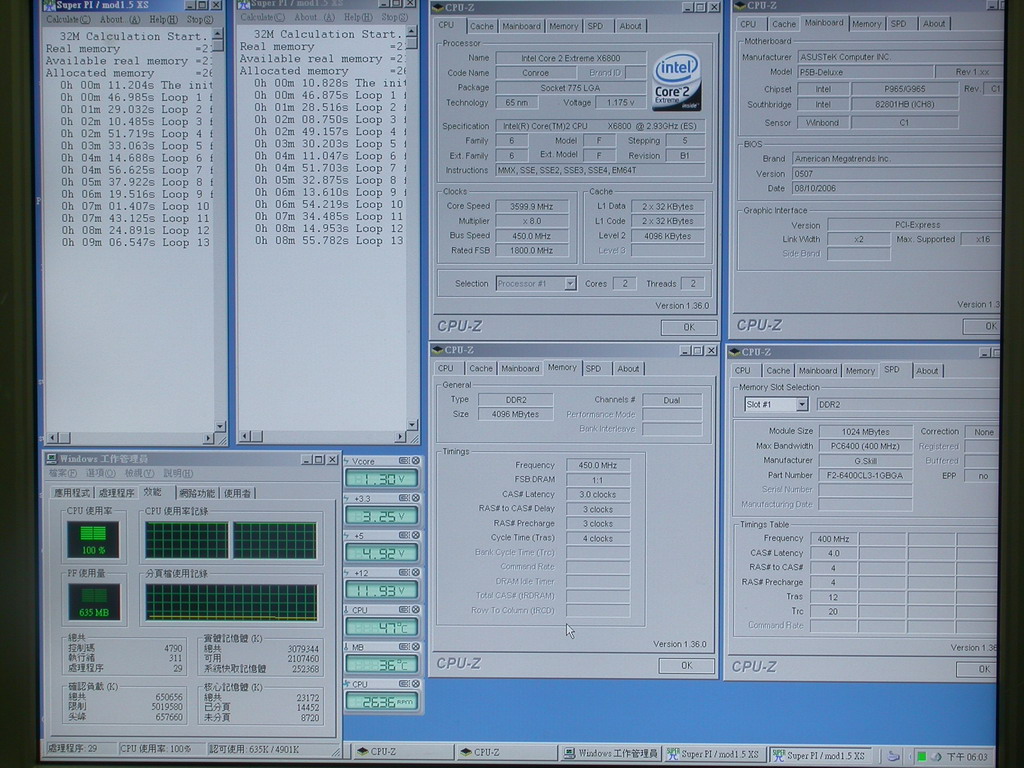The width and height of the screenshot is (1024, 768).
Task: Select the CAS# Latency 3.0 clocks value
Action: pyautogui.click(x=598, y=494)
